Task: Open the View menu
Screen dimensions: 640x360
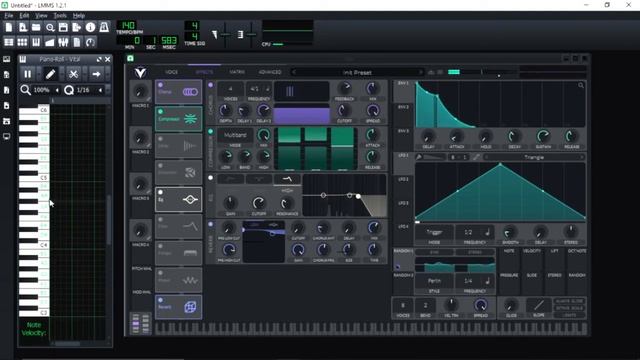Action: (x=41, y=16)
